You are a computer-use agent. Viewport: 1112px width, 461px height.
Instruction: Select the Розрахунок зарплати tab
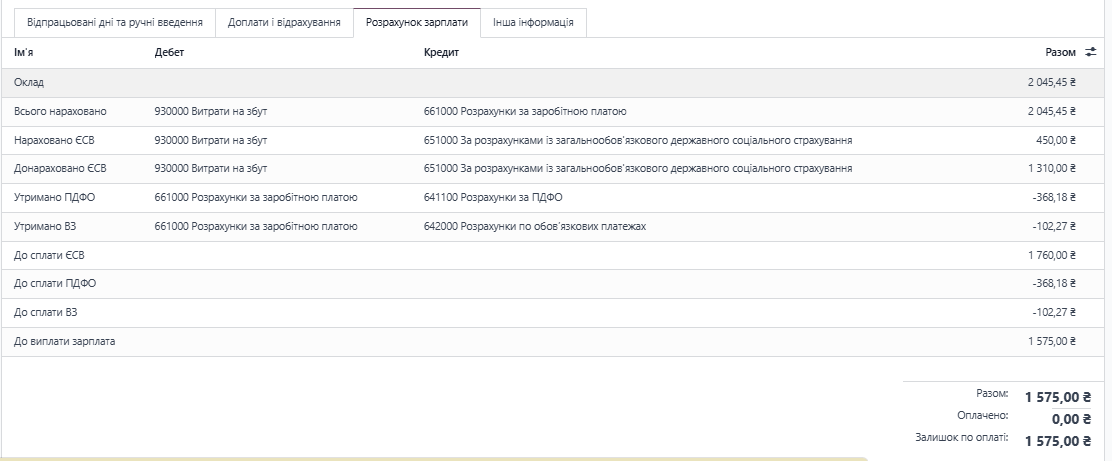pos(417,22)
